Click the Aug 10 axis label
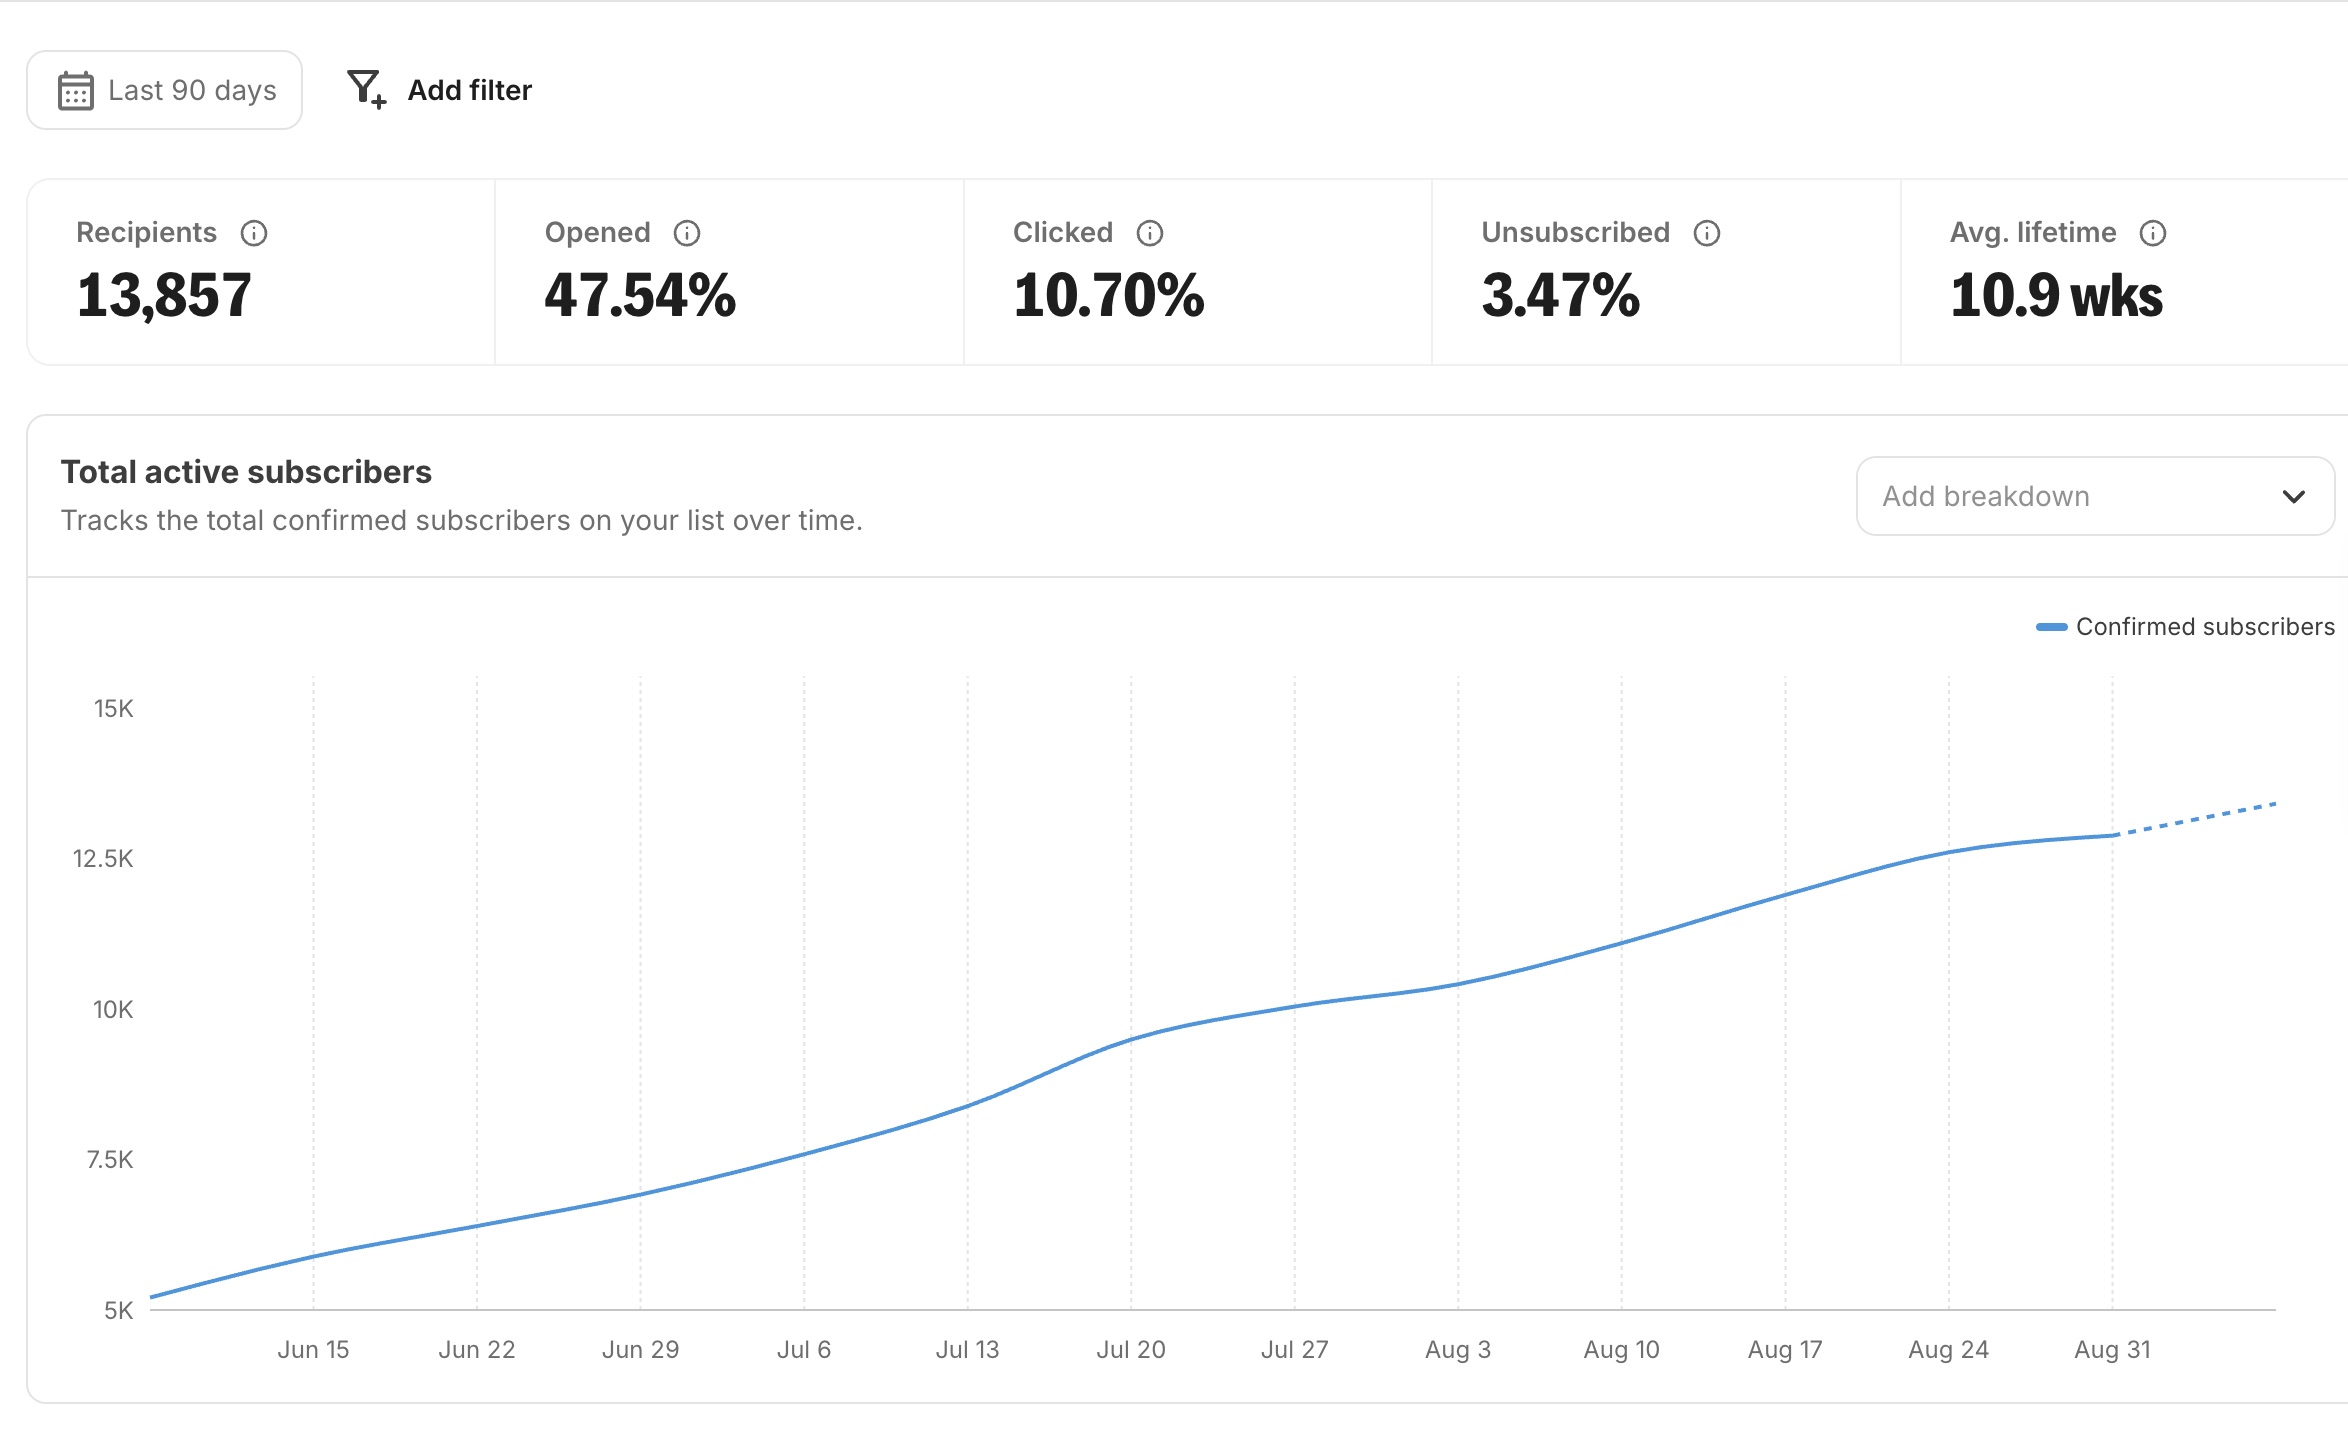 (1621, 1350)
